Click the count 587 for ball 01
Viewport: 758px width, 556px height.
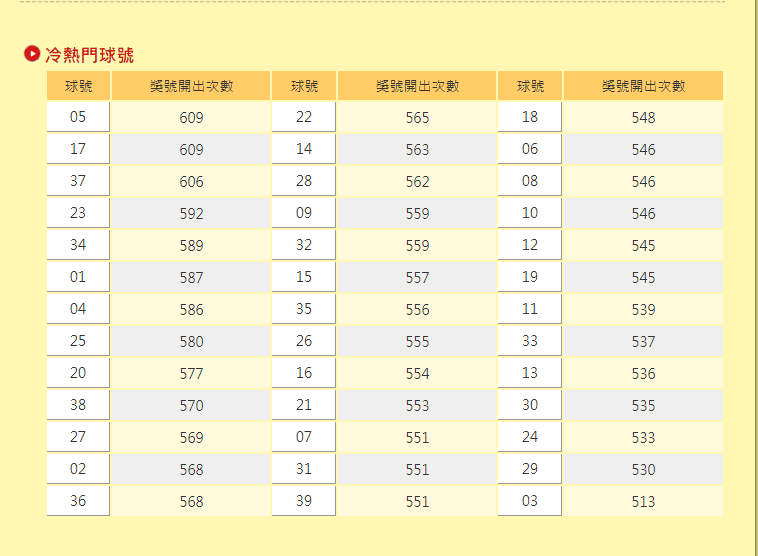point(191,277)
